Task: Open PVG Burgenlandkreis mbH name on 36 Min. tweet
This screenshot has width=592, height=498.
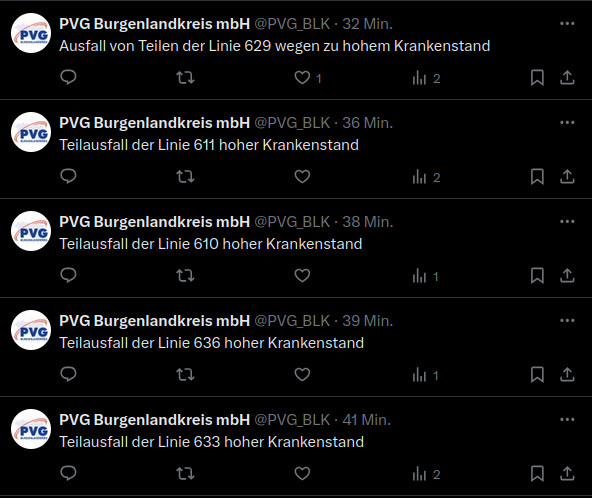Action: point(154,123)
